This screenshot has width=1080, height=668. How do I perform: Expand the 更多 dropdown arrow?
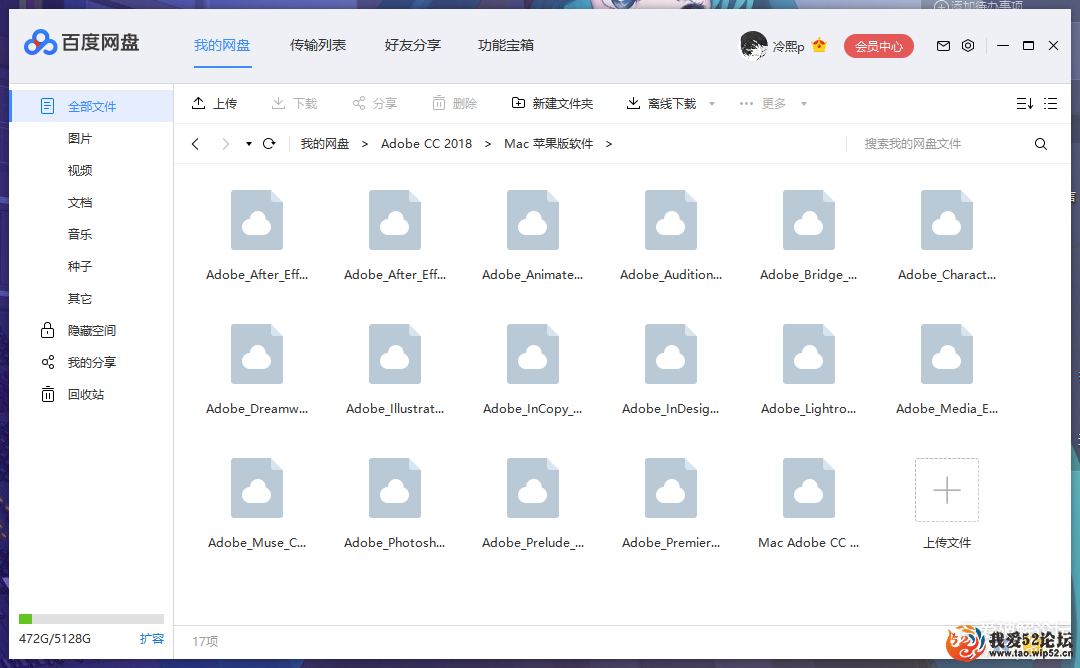point(804,104)
